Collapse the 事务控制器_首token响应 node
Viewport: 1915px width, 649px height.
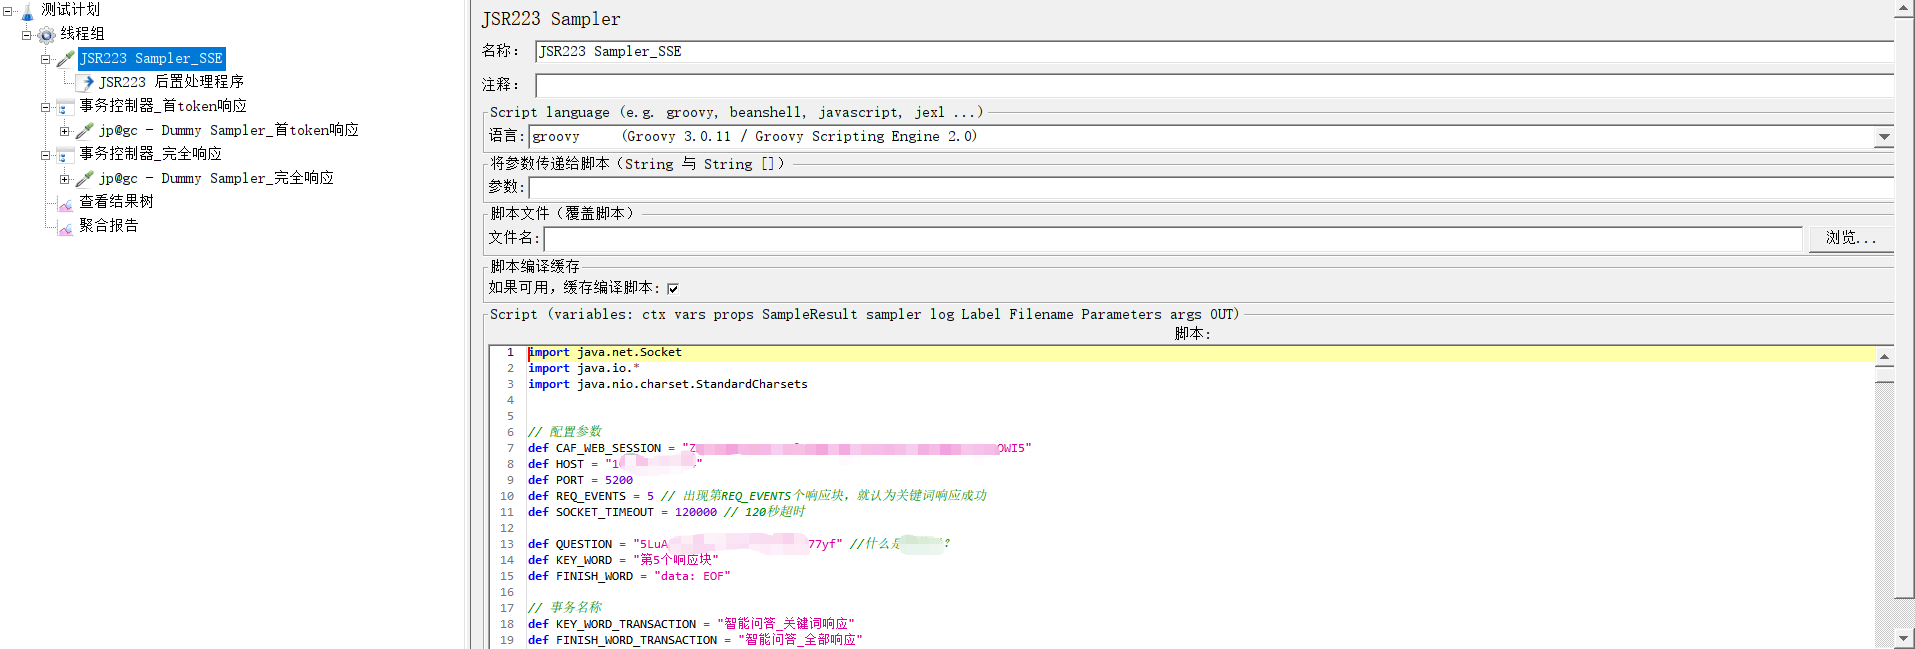tap(46, 107)
